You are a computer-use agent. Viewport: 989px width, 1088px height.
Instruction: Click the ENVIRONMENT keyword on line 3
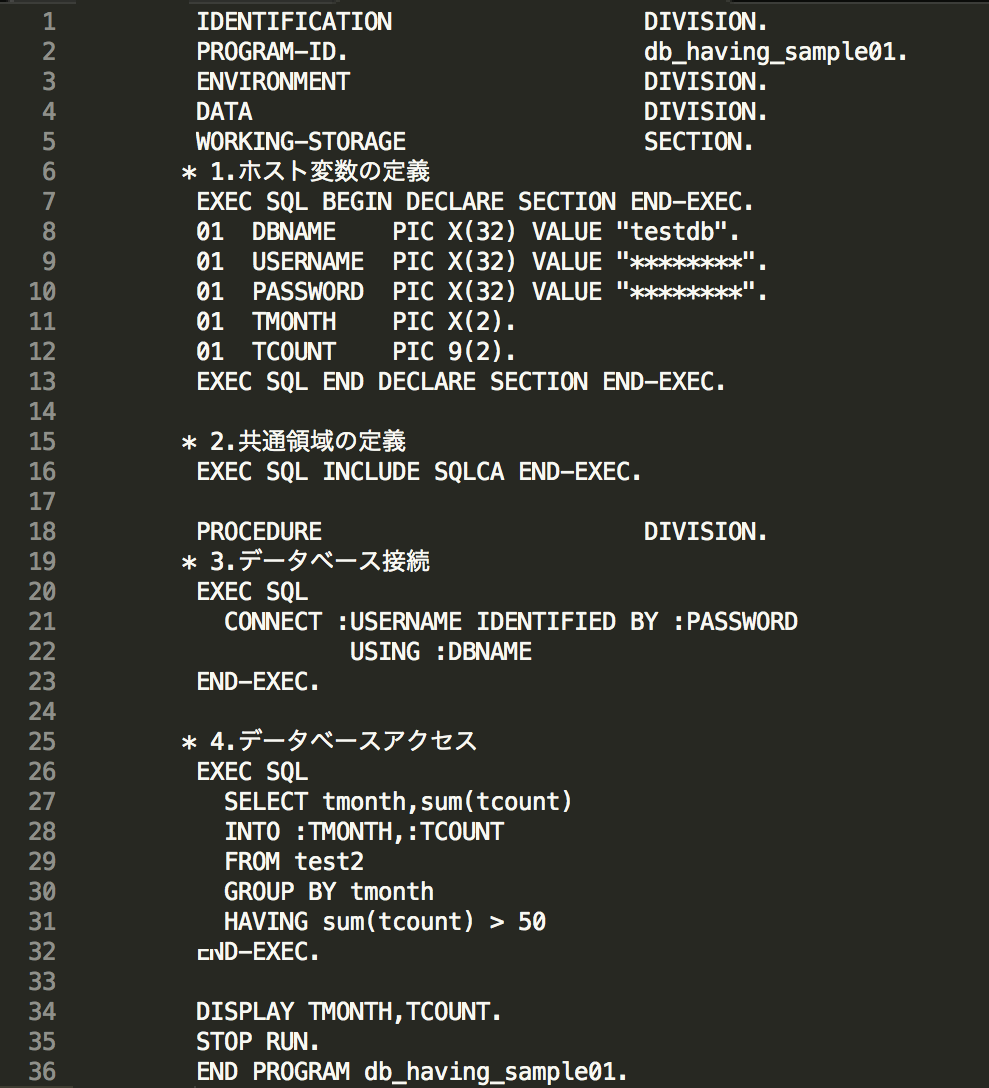click(x=273, y=81)
